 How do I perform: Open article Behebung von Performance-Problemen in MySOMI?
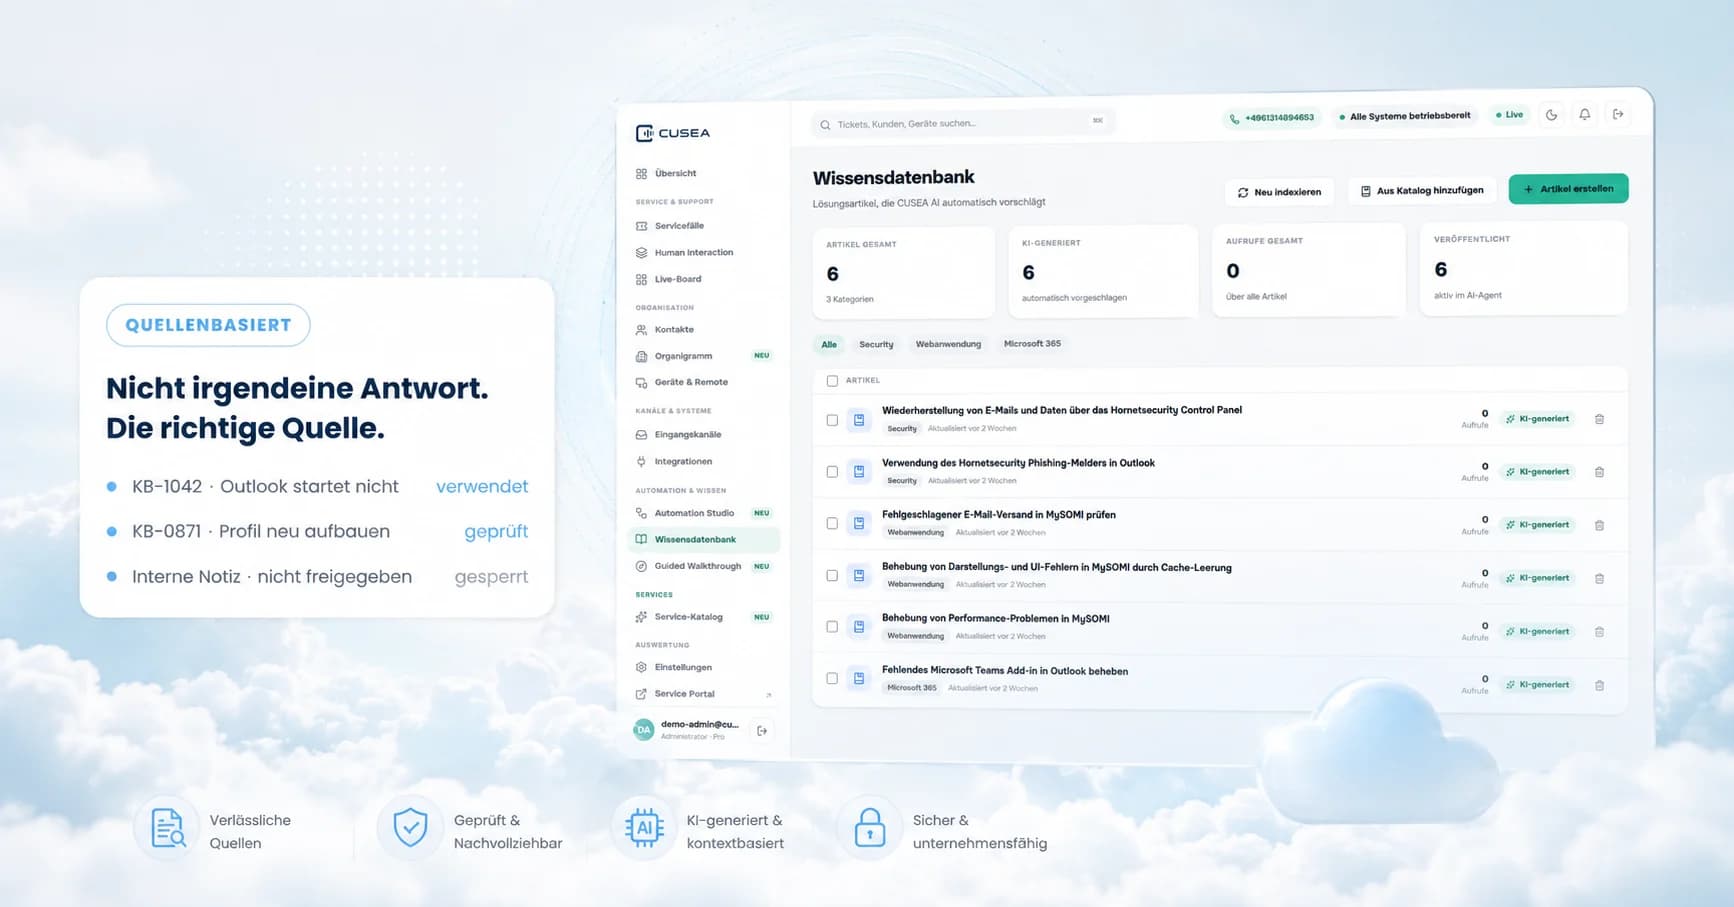996,619
